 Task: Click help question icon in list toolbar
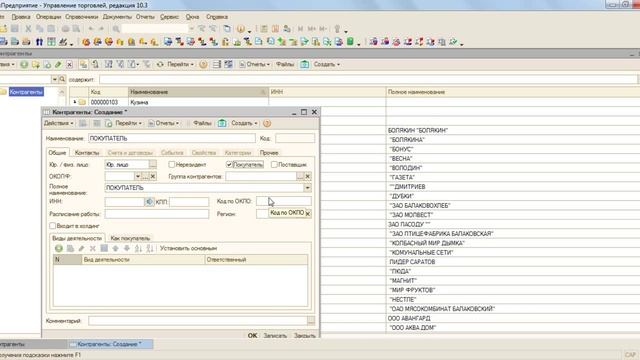point(203,64)
